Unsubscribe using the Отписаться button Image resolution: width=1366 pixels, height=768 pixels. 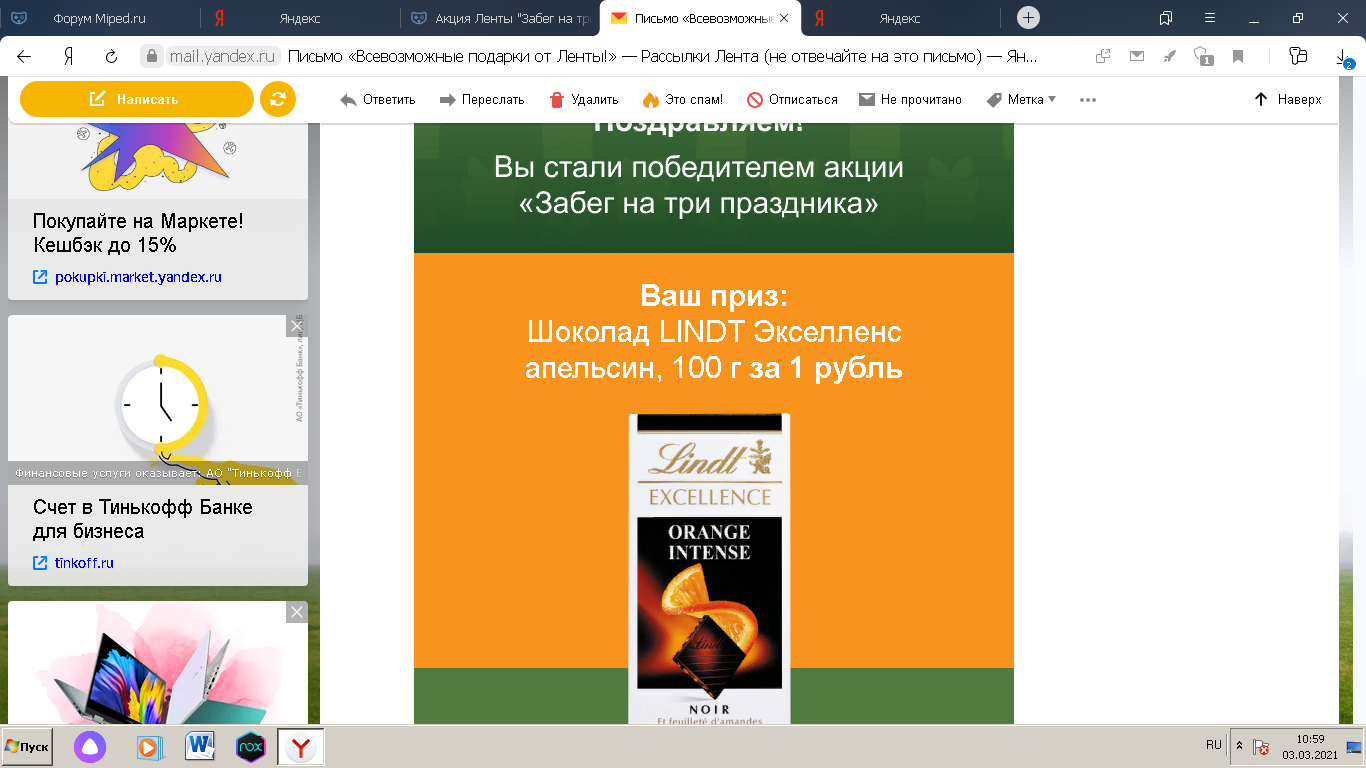click(x=792, y=100)
